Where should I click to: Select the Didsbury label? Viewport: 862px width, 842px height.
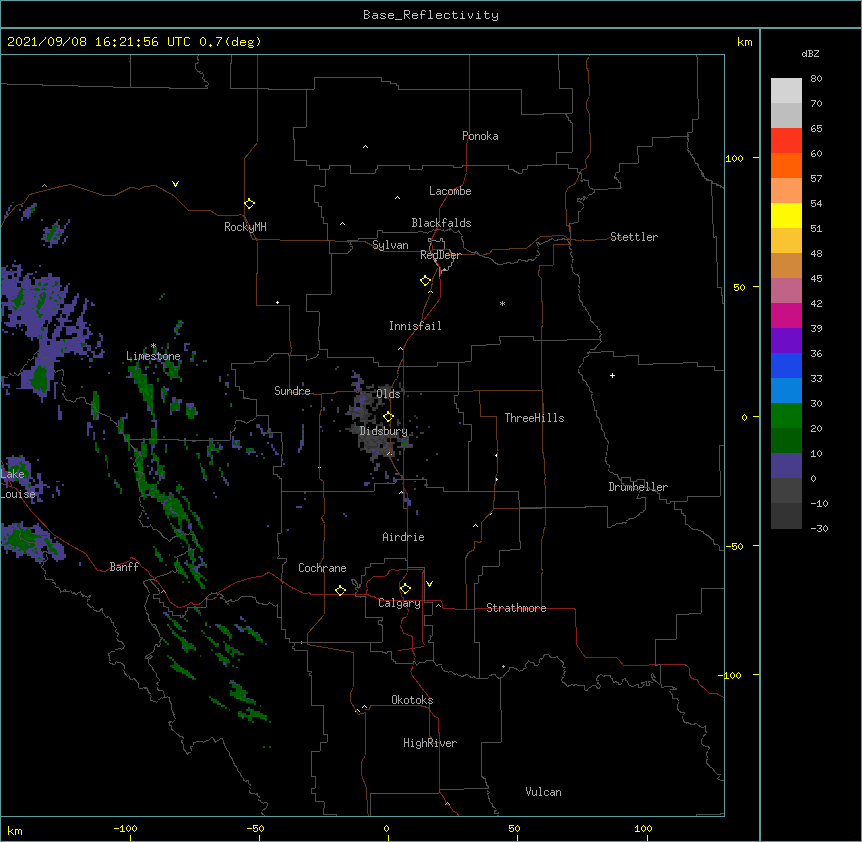[383, 431]
